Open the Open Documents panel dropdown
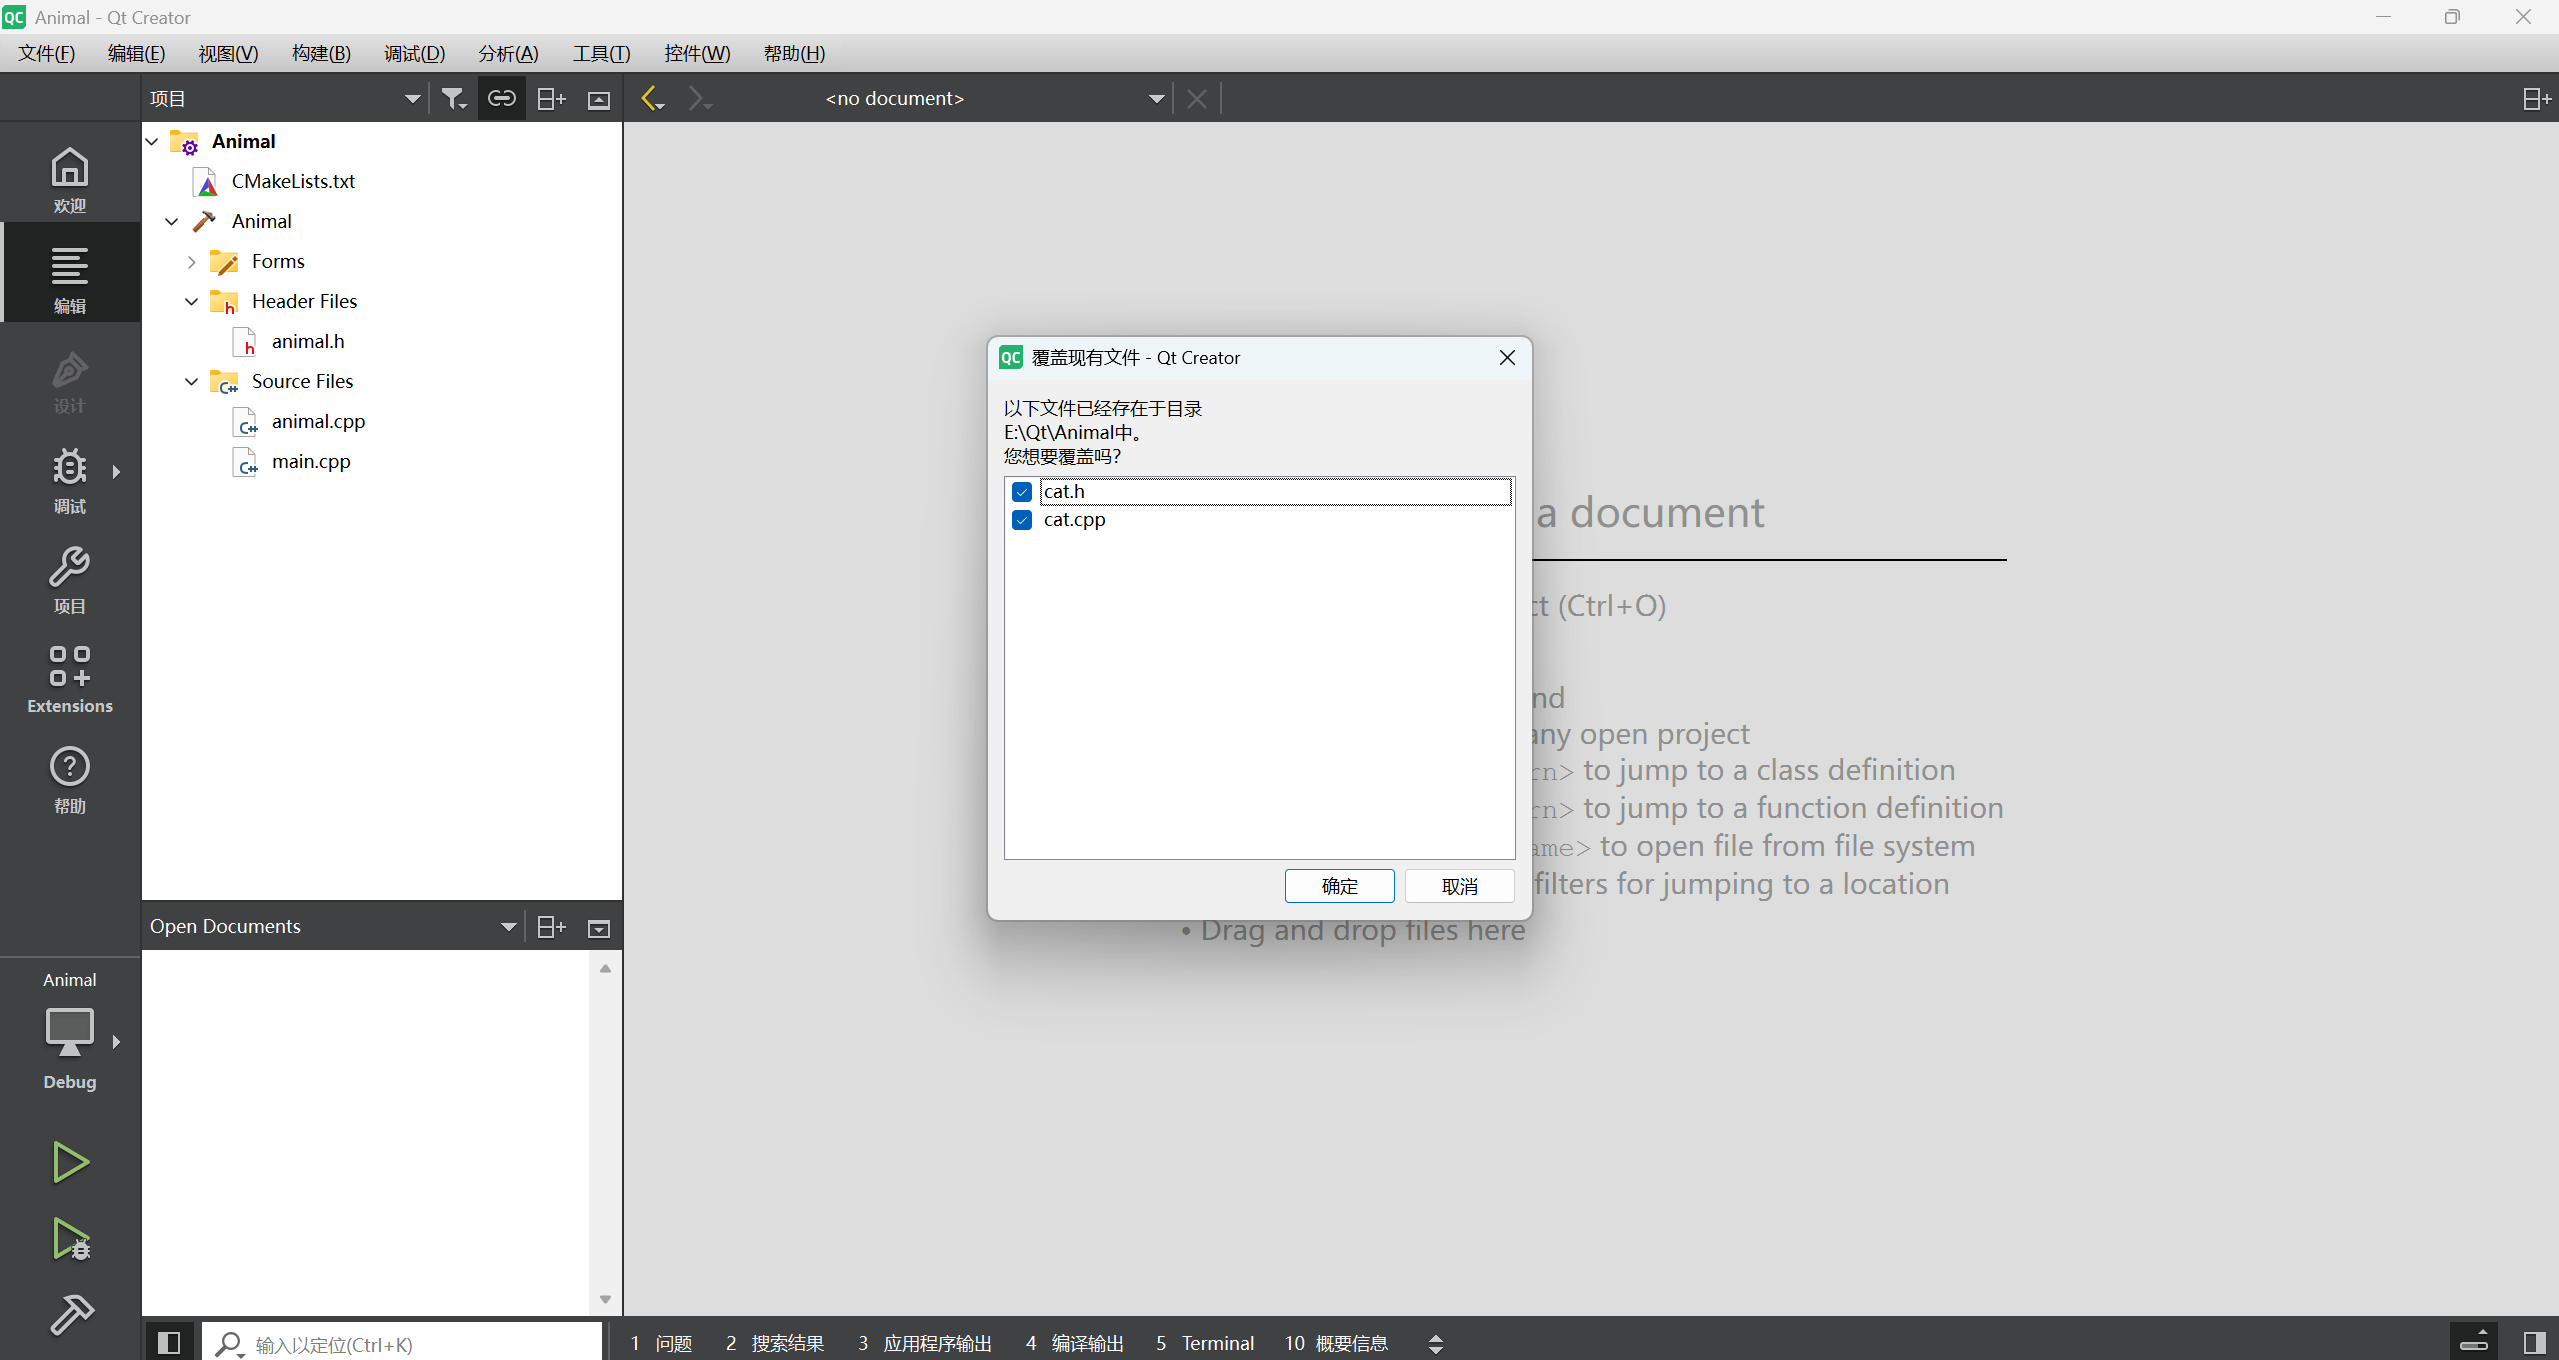Viewport: 2559px width, 1360px height. [x=508, y=927]
